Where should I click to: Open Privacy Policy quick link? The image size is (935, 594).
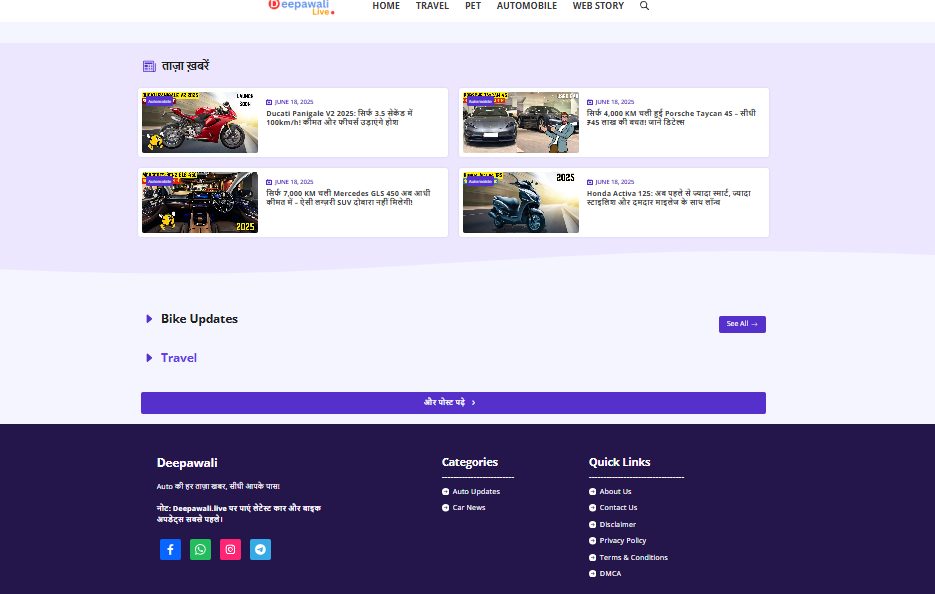coord(623,541)
